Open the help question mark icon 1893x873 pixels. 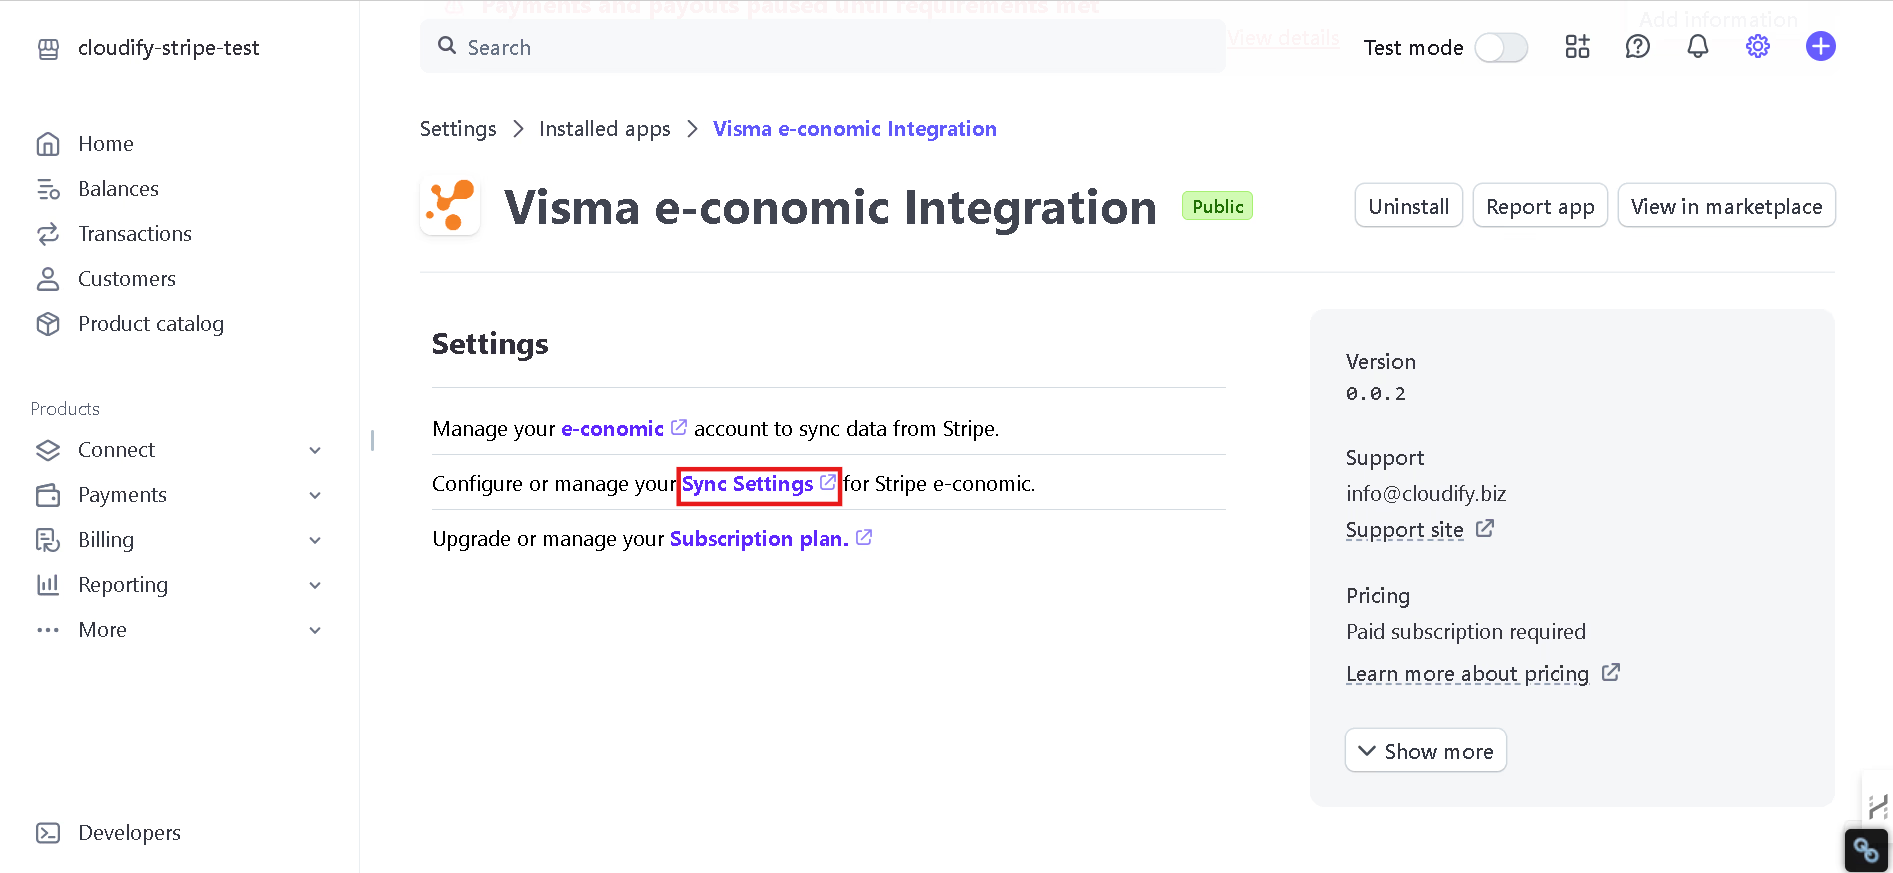pyautogui.click(x=1638, y=47)
